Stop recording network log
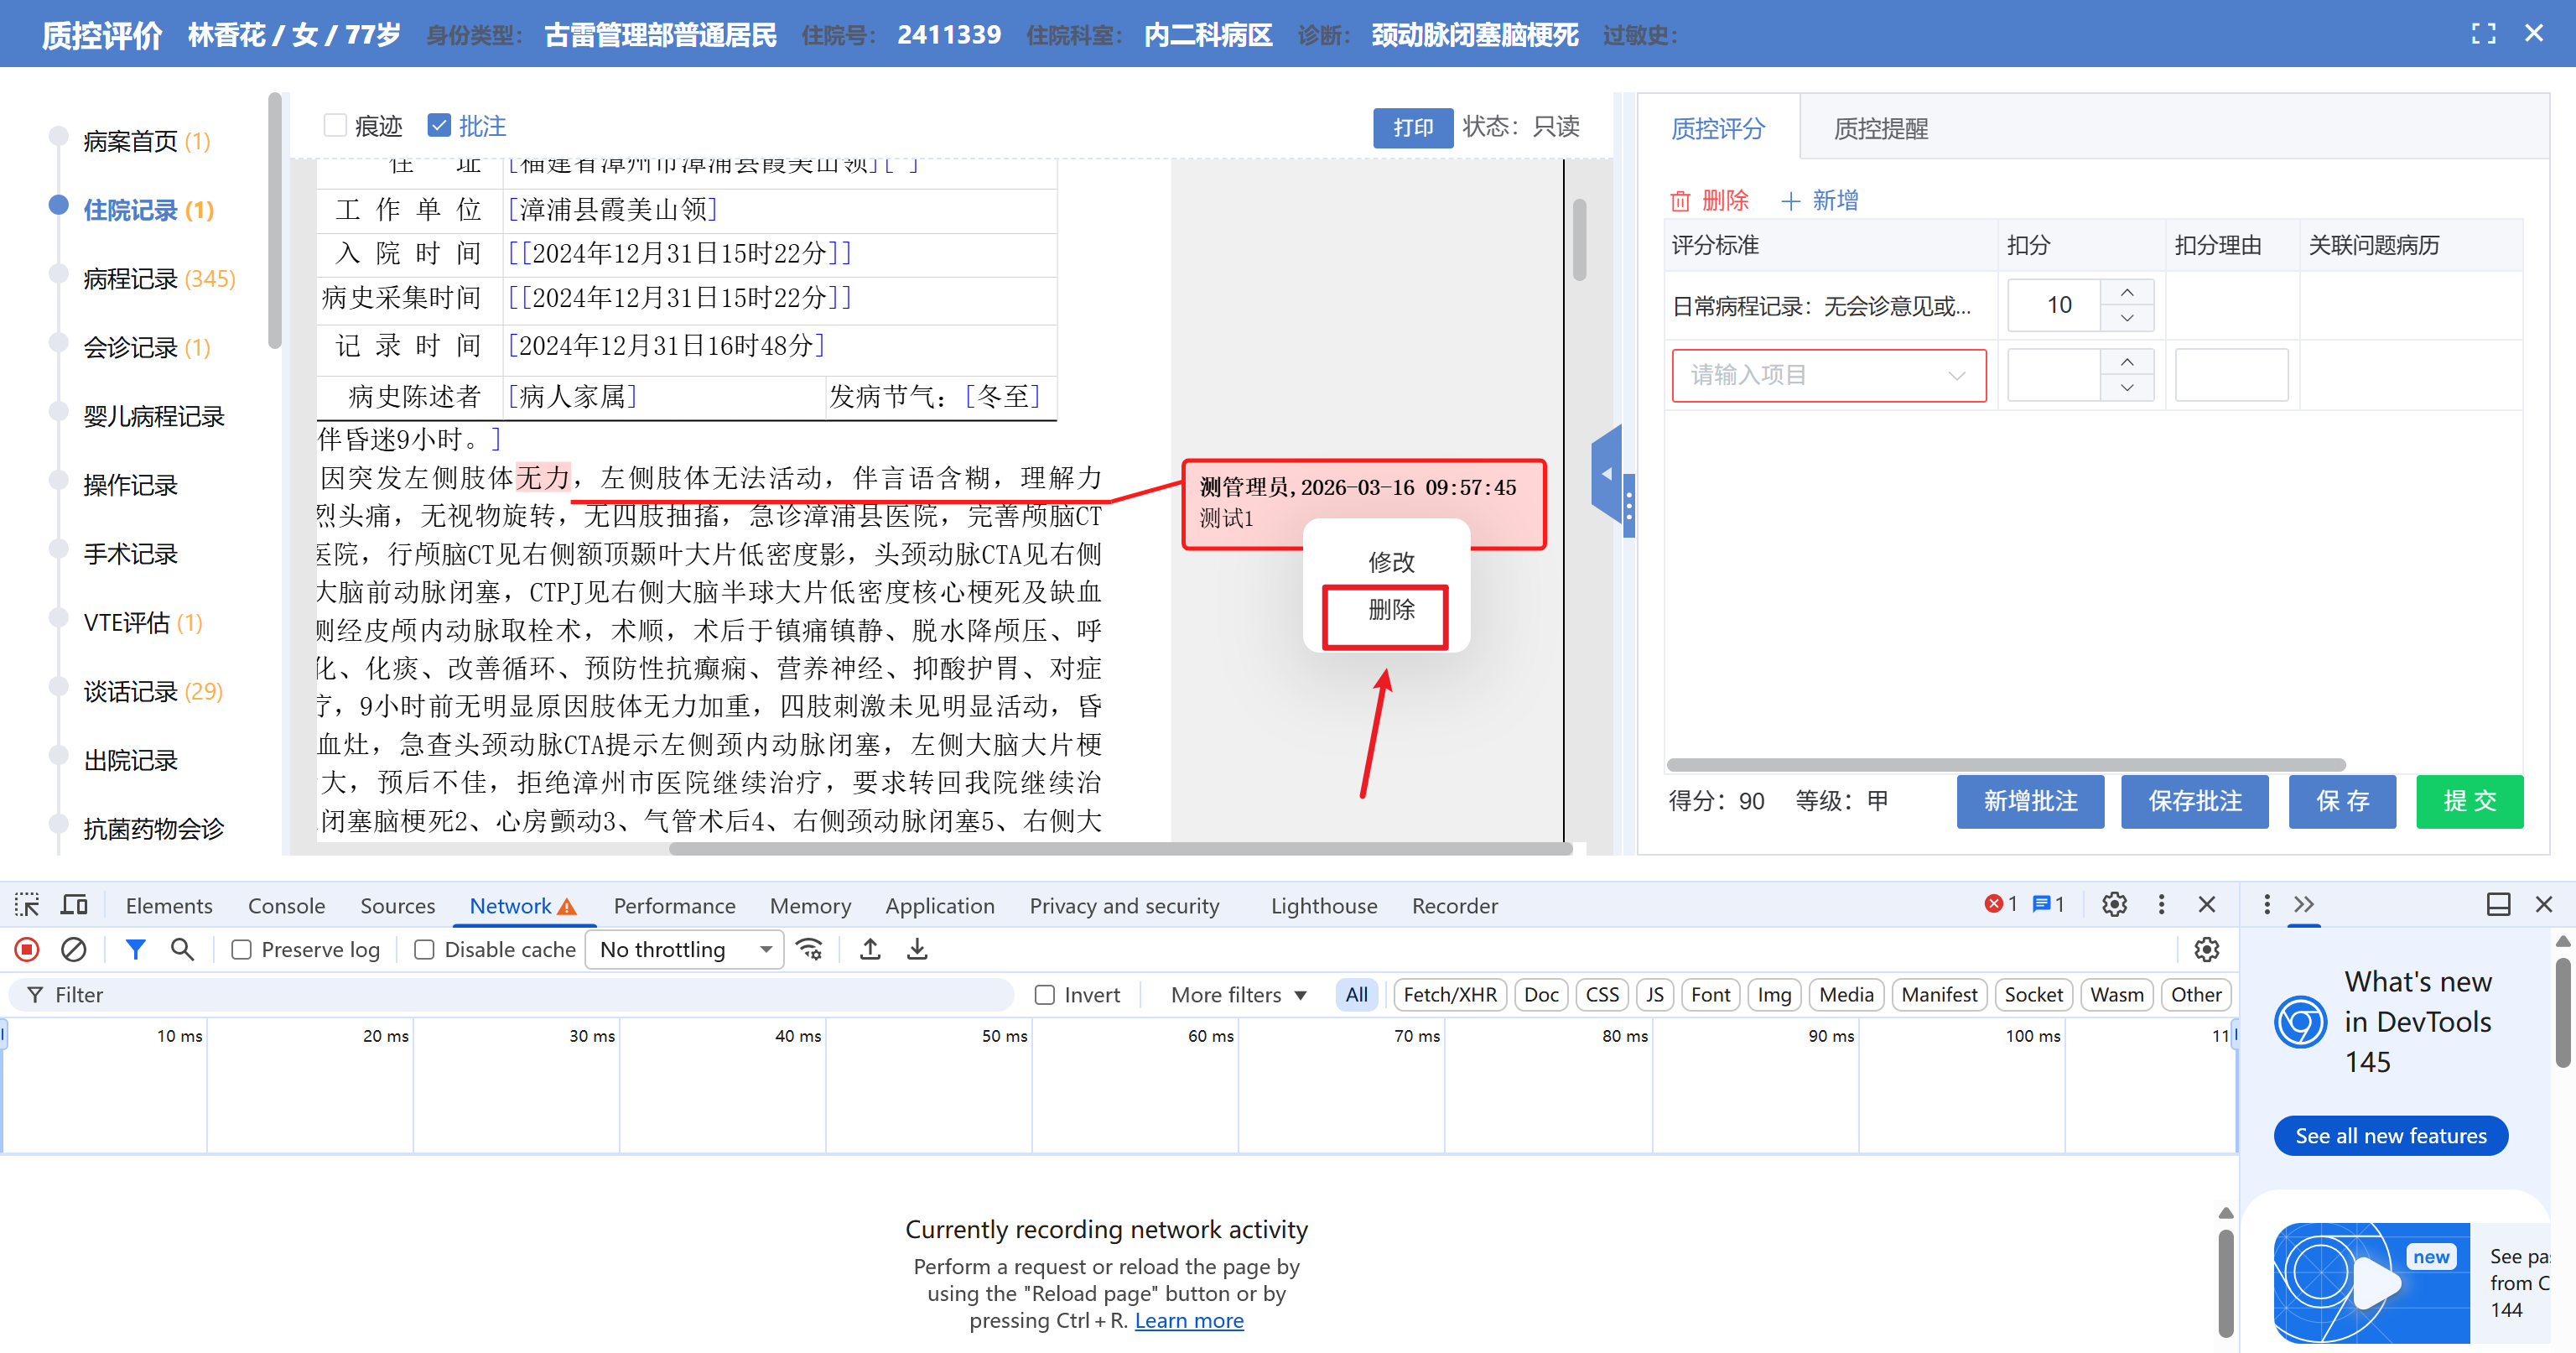 pyautogui.click(x=27, y=949)
